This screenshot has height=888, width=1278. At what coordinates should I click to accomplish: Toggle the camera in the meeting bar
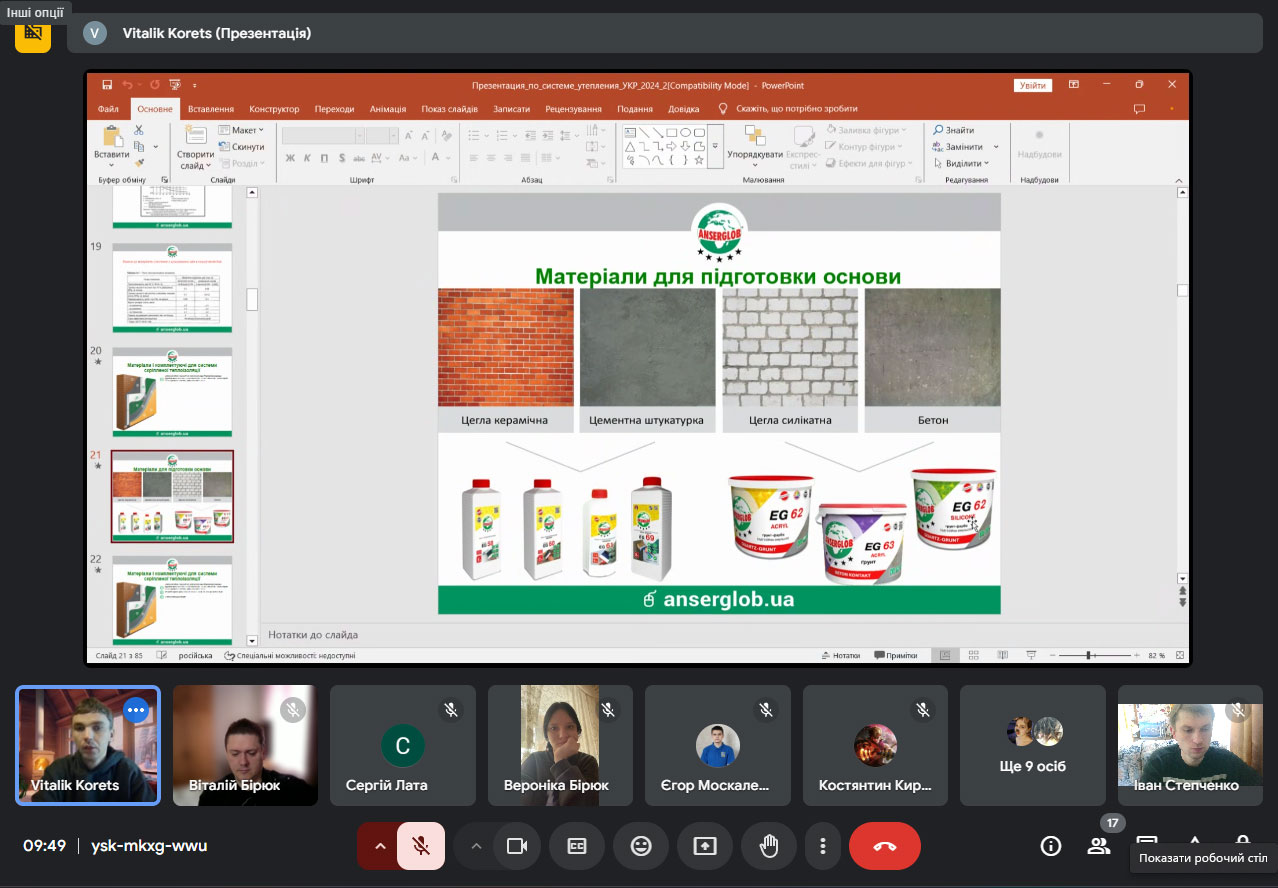[517, 846]
